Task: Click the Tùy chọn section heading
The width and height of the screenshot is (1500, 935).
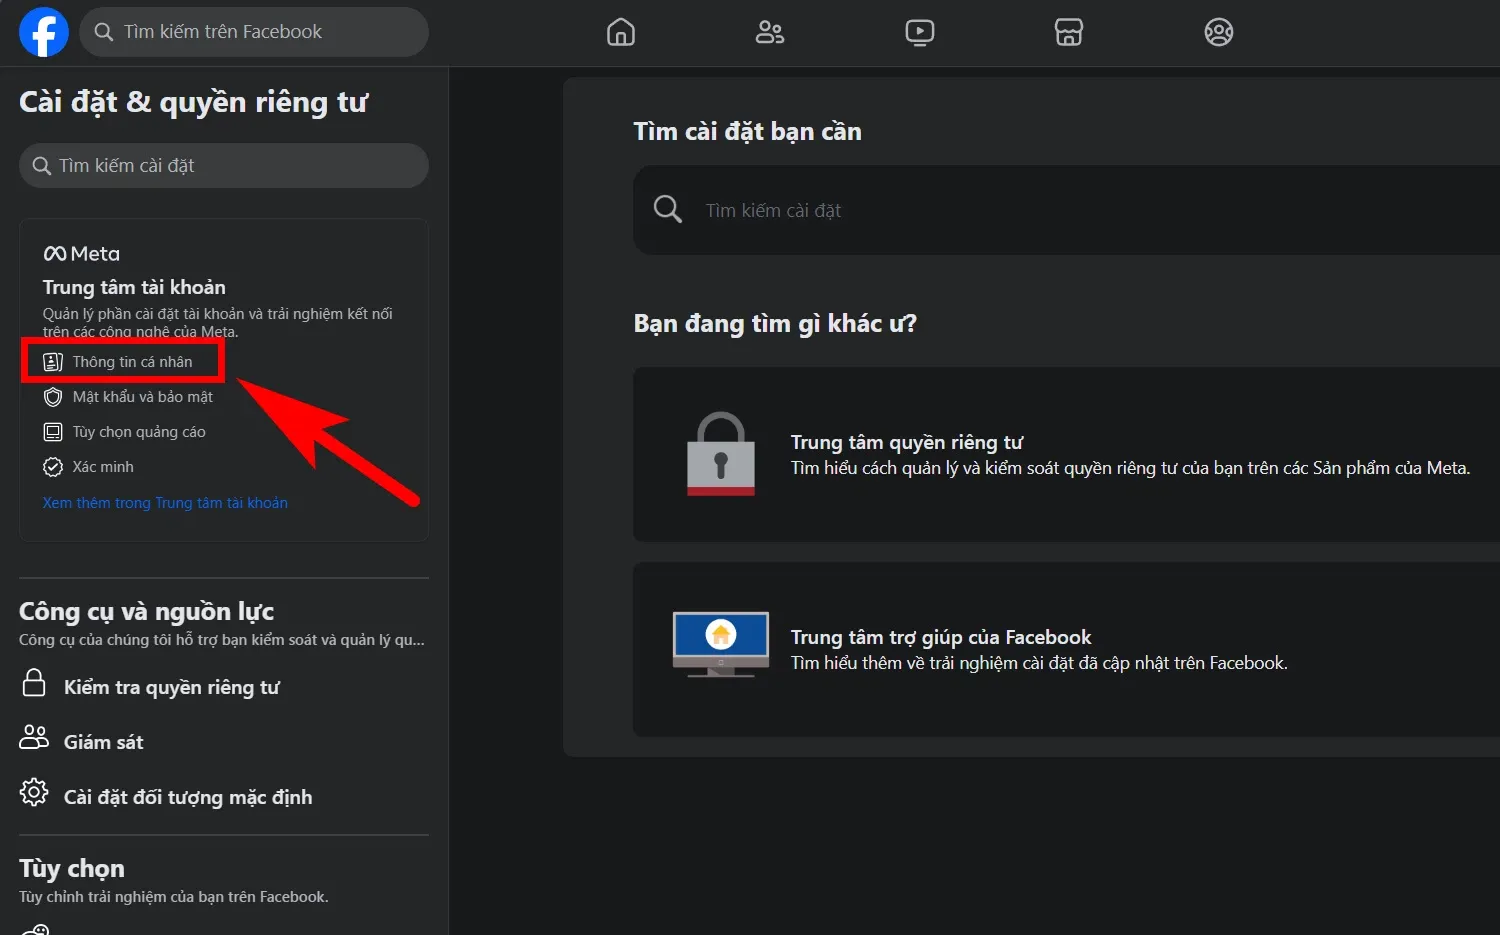Action: click(x=72, y=868)
